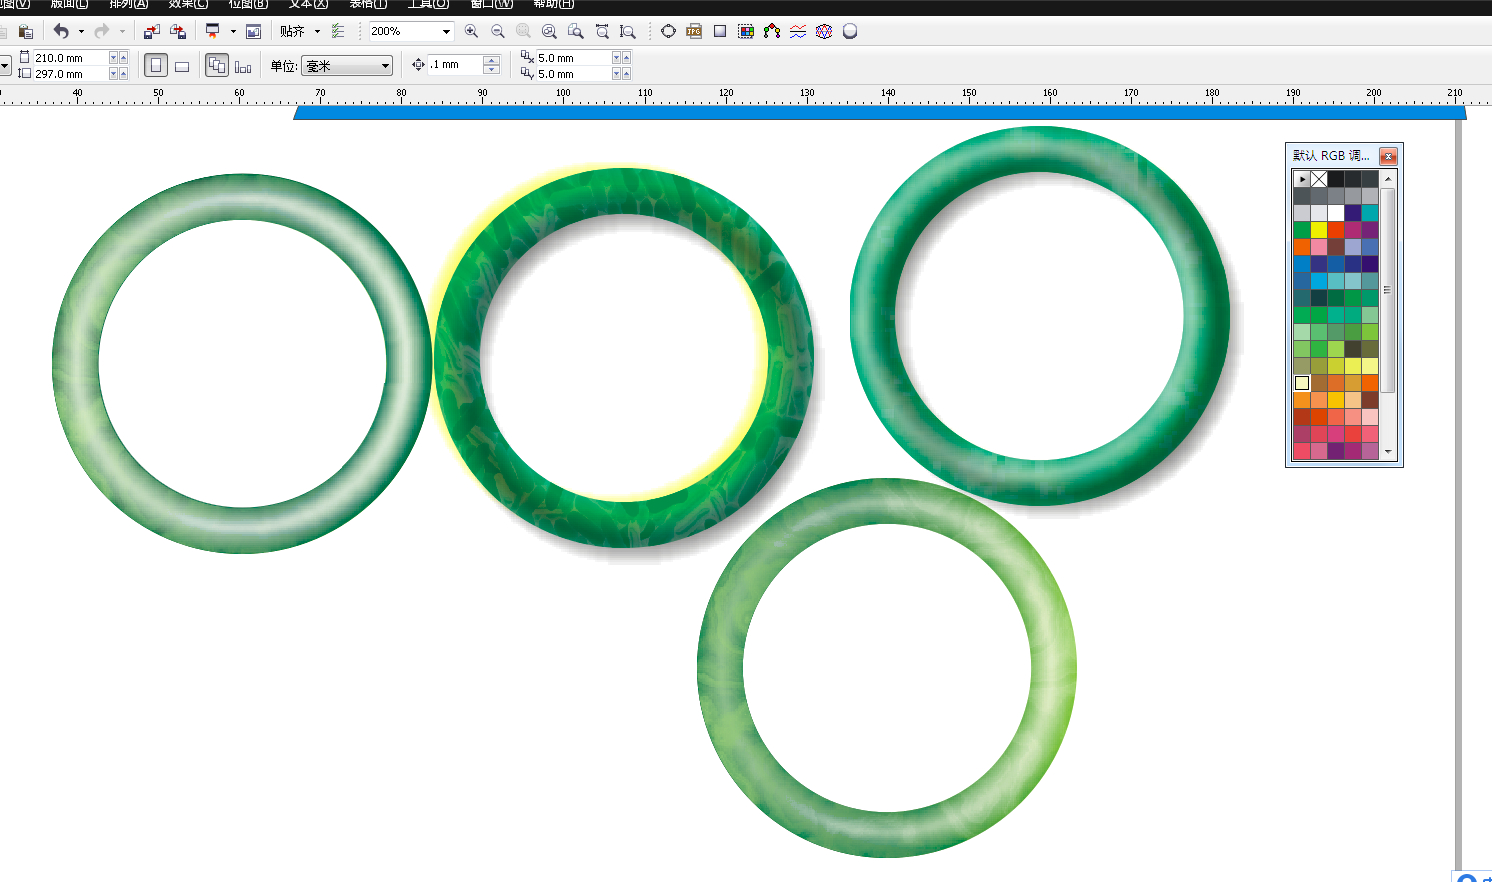This screenshot has height=882, width=1492.
Task: Open the options checklist icon
Action: click(x=338, y=32)
